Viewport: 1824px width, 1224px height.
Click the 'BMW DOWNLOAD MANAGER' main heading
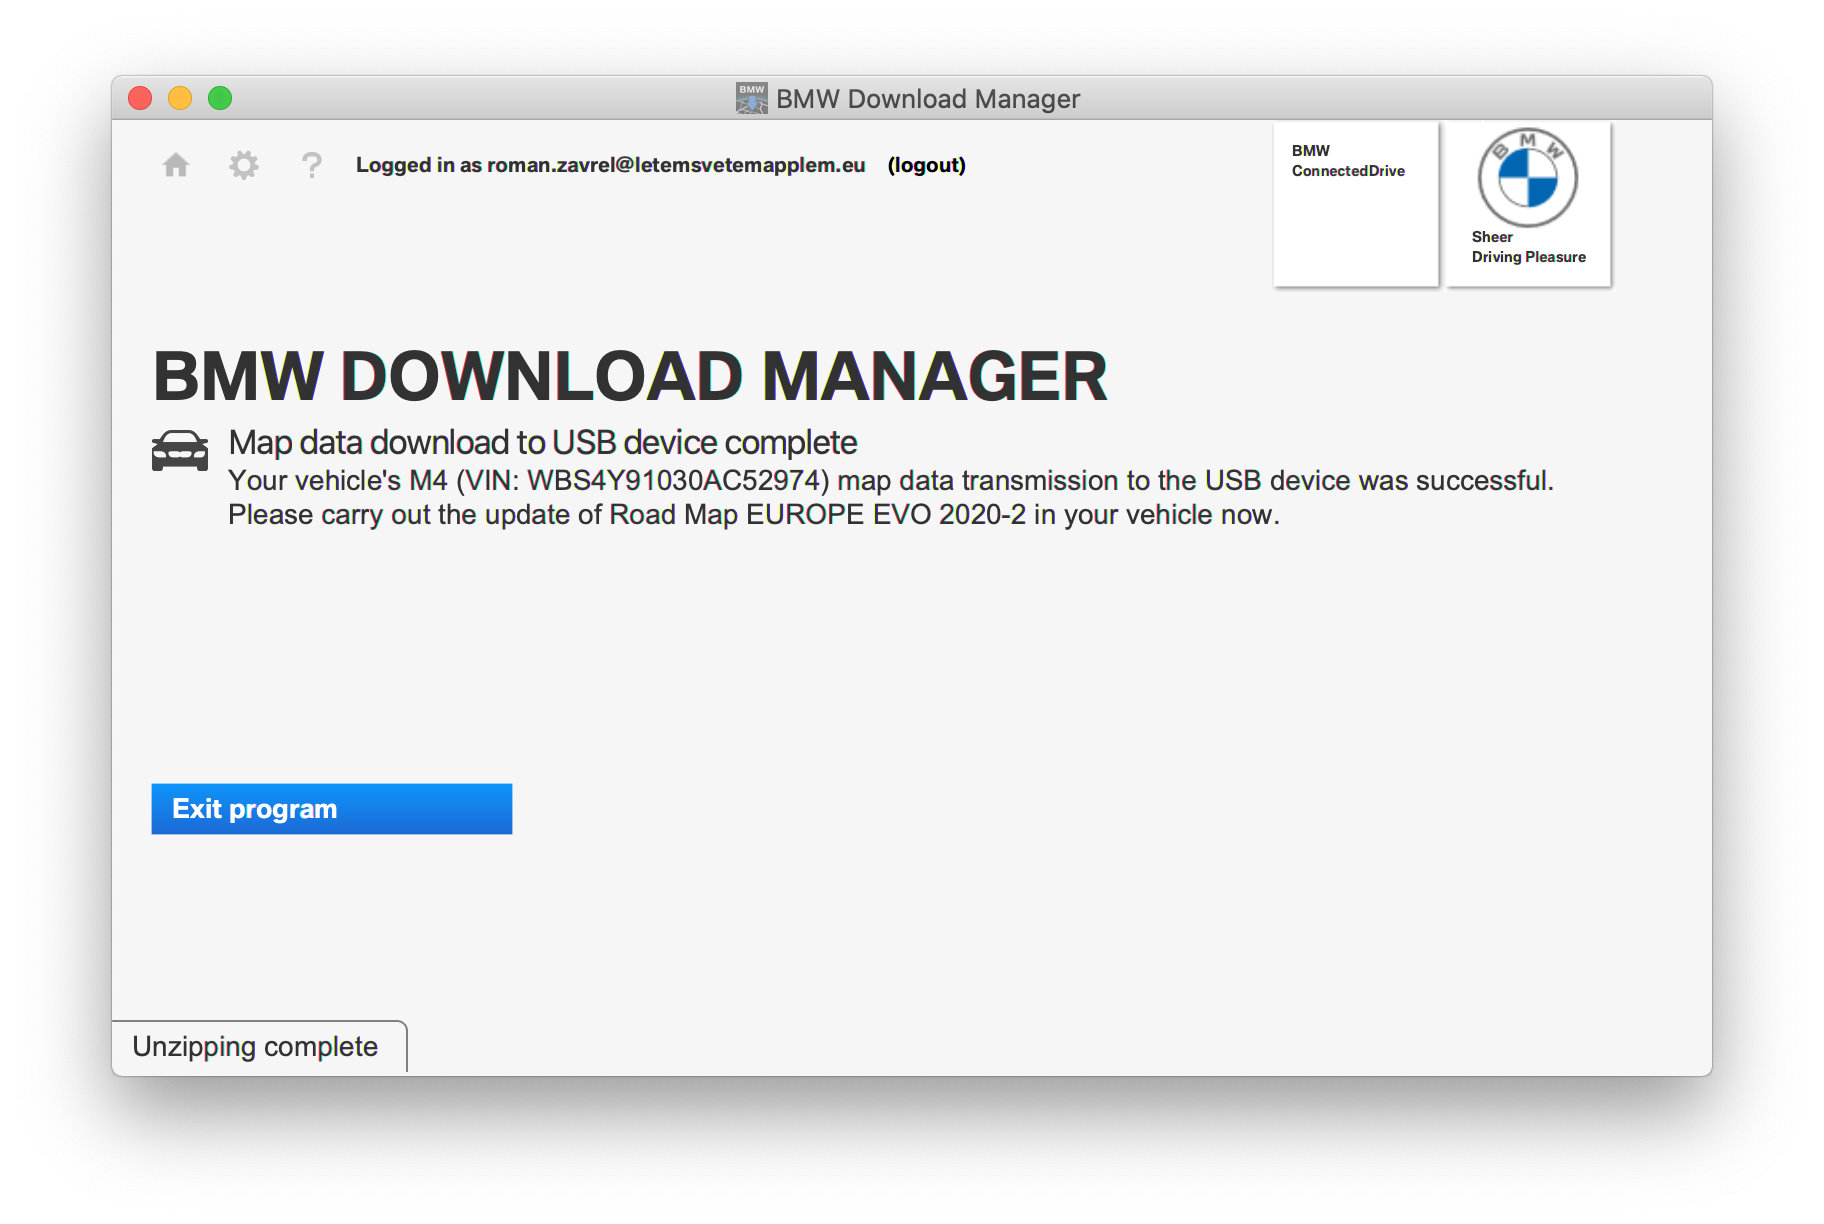point(630,377)
